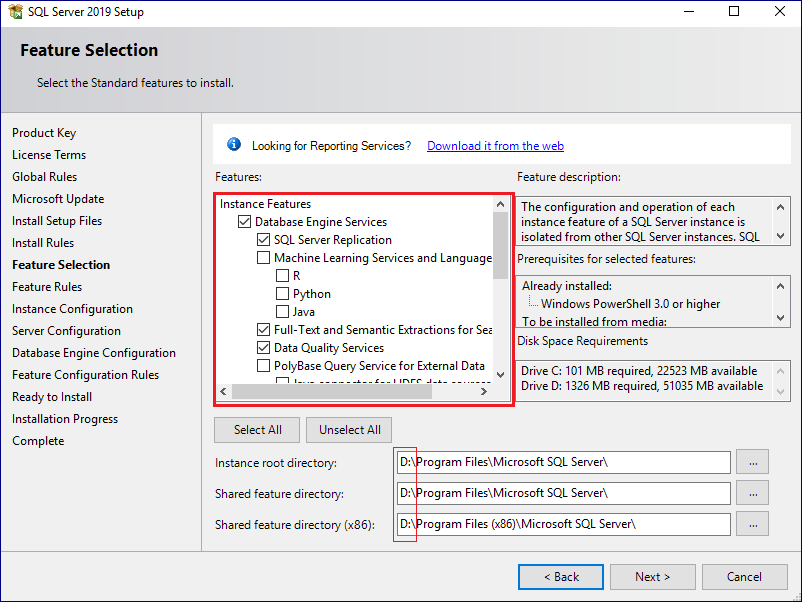Maximize the setup window
This screenshot has width=802, height=602.
[x=734, y=11]
